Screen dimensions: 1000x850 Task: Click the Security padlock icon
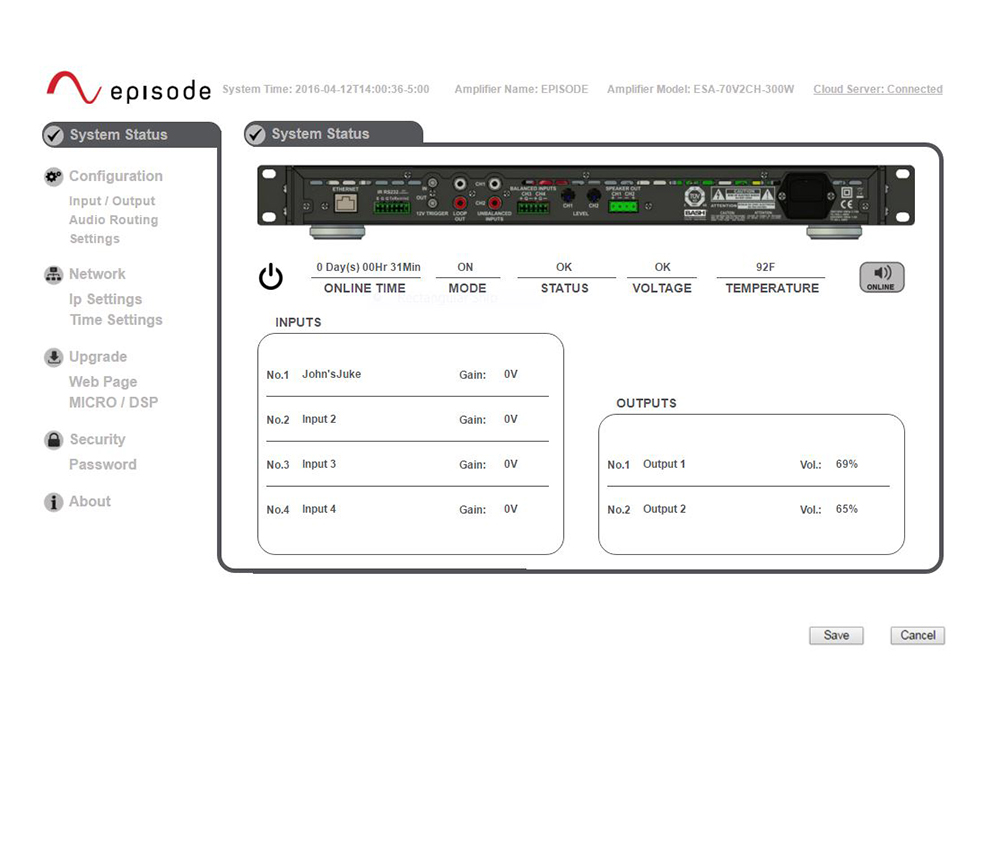[x=54, y=440]
